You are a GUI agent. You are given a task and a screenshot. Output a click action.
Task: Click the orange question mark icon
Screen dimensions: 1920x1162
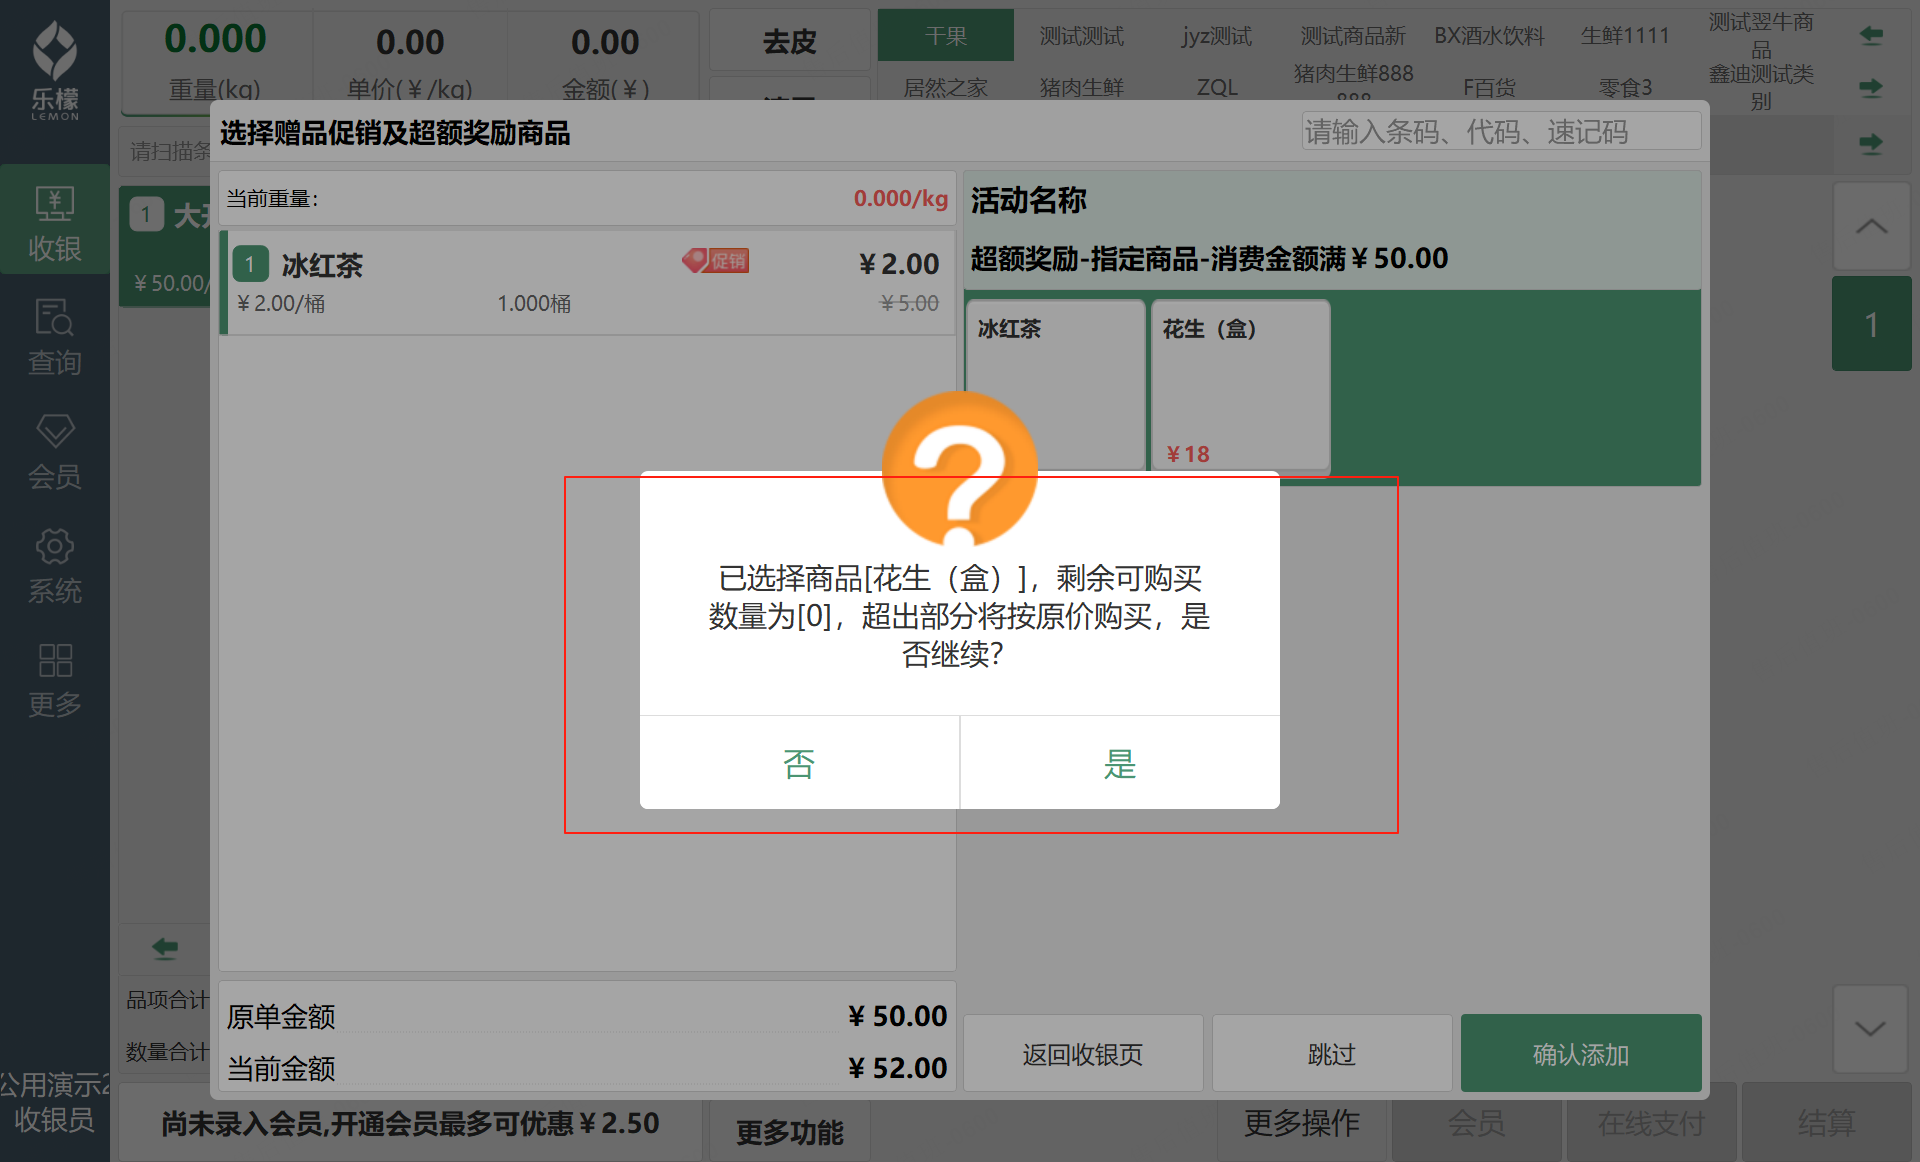tap(960, 470)
